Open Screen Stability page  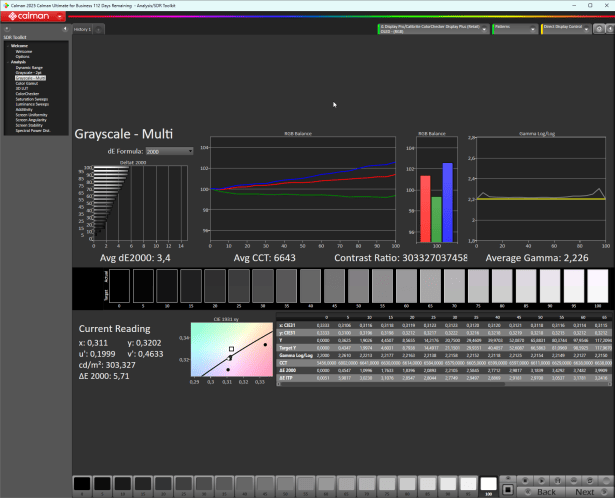[x=29, y=125]
